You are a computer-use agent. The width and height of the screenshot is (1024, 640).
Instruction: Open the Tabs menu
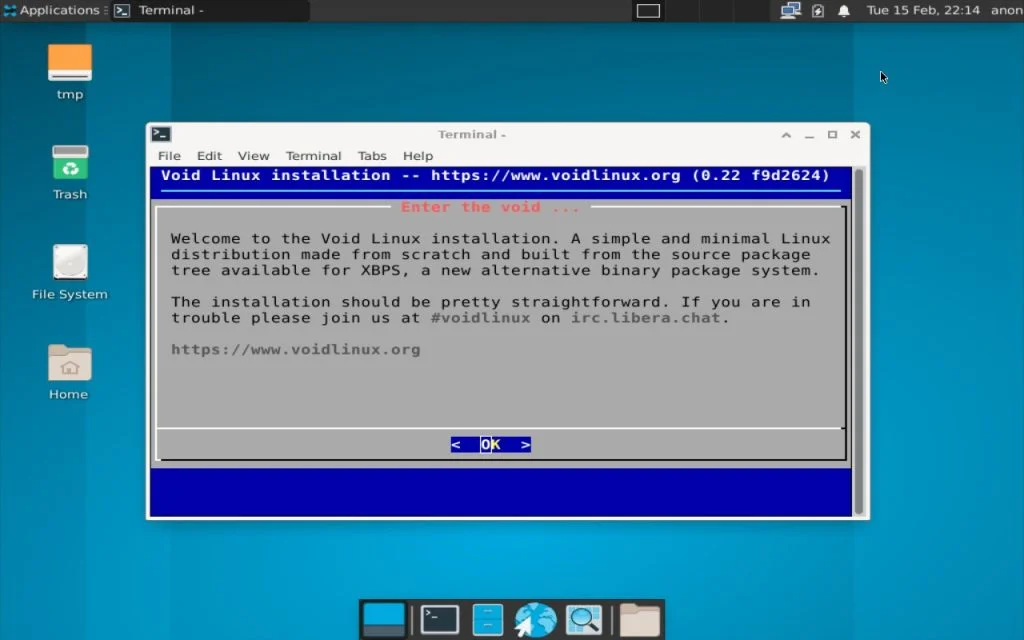tap(372, 156)
